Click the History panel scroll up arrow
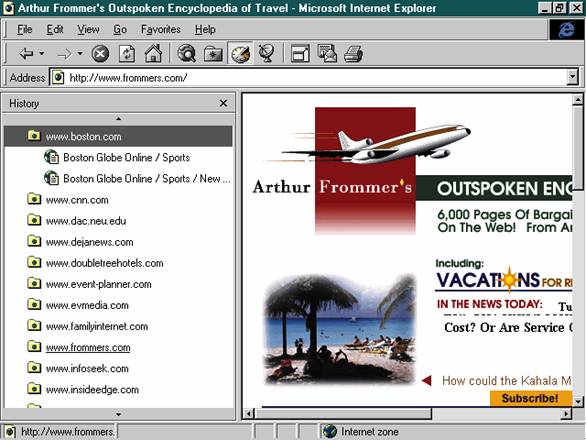 (118, 119)
